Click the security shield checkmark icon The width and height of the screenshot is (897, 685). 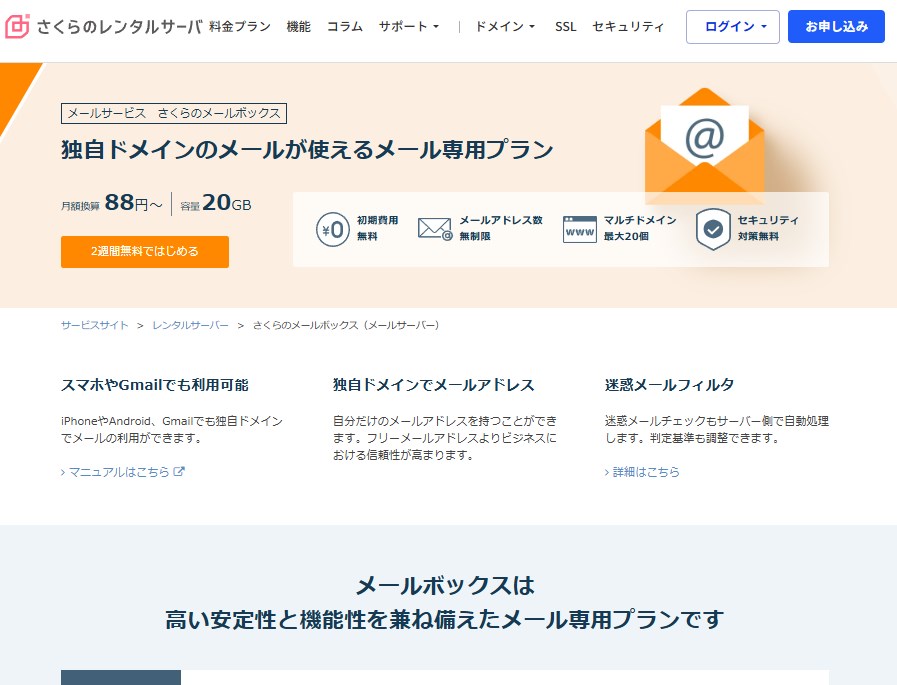pos(713,229)
